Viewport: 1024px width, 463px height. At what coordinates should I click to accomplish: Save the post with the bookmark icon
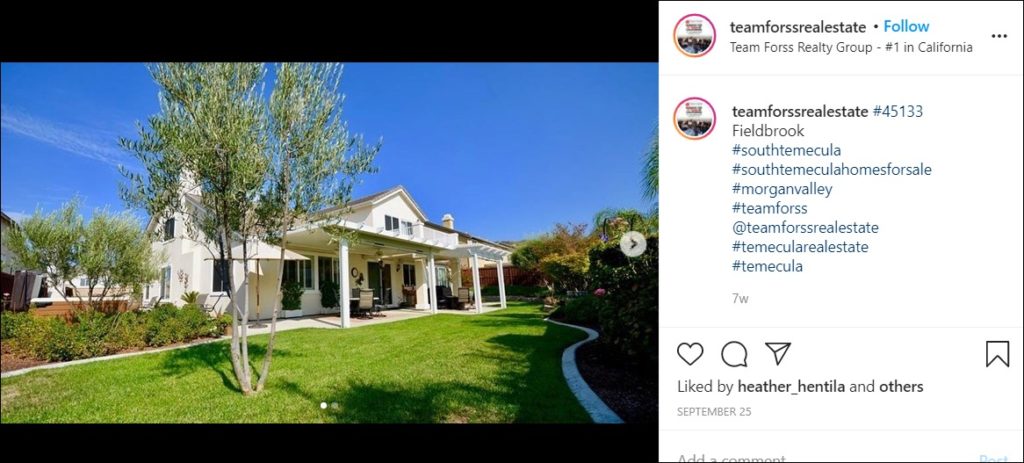997,354
